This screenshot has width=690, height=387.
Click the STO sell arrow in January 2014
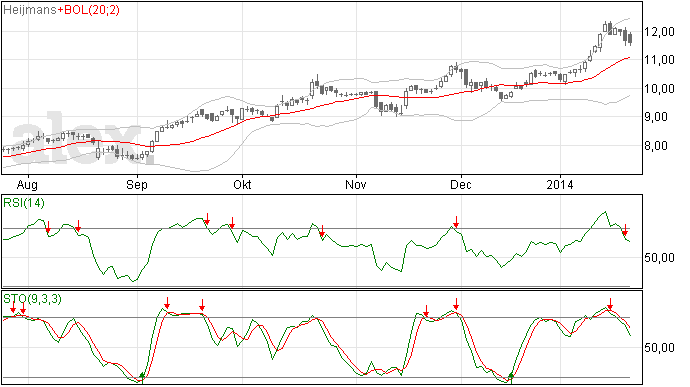[610, 304]
